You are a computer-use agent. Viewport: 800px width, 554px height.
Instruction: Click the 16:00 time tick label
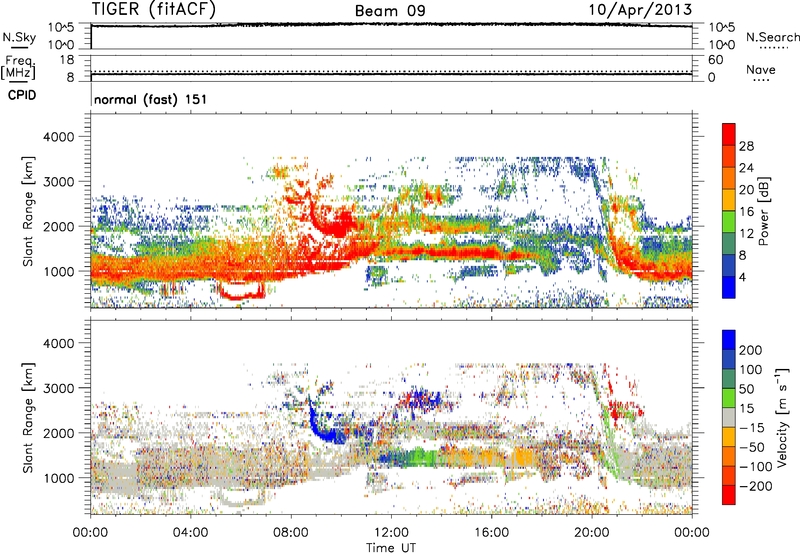[x=491, y=533]
